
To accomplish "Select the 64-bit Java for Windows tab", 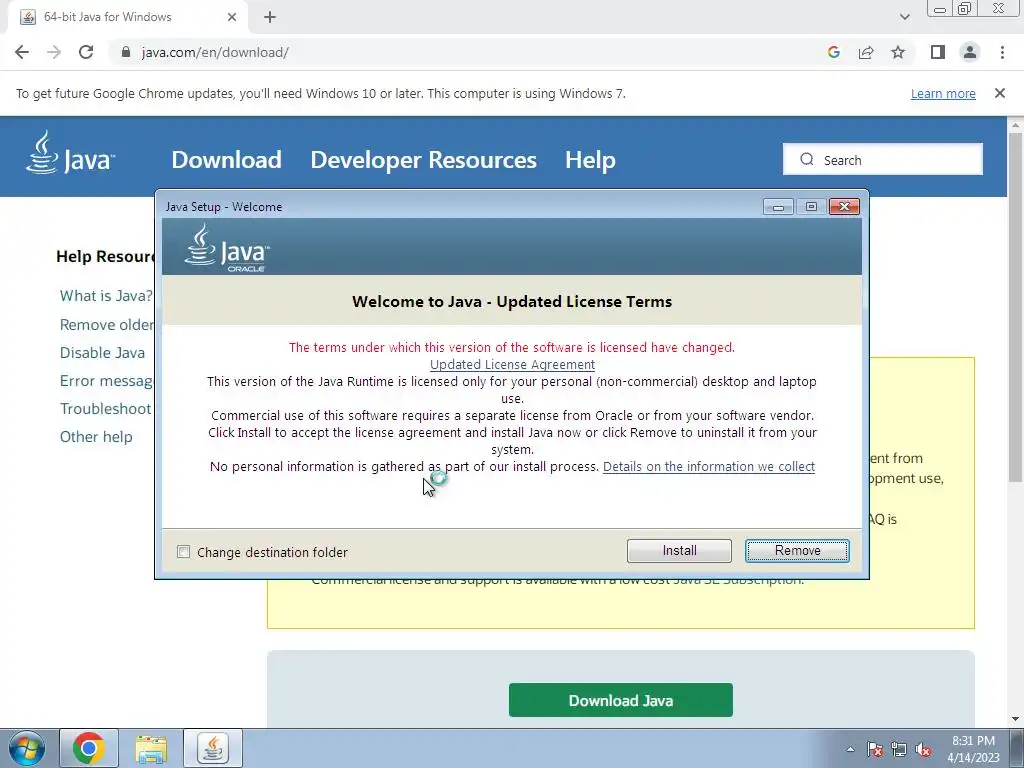I will pyautogui.click(x=129, y=17).
